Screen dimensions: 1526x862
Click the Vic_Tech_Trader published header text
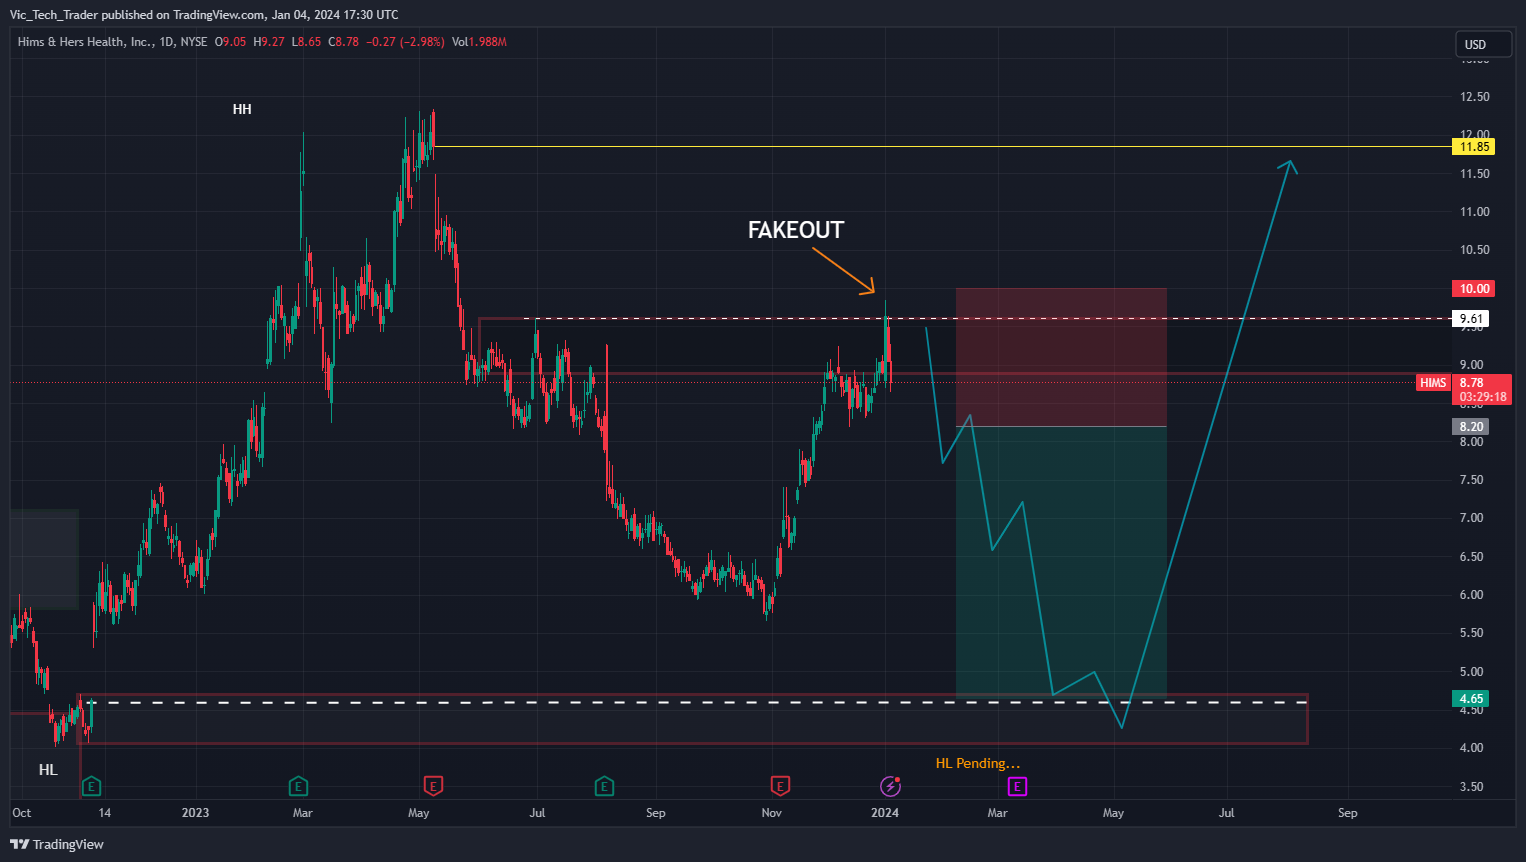click(204, 15)
